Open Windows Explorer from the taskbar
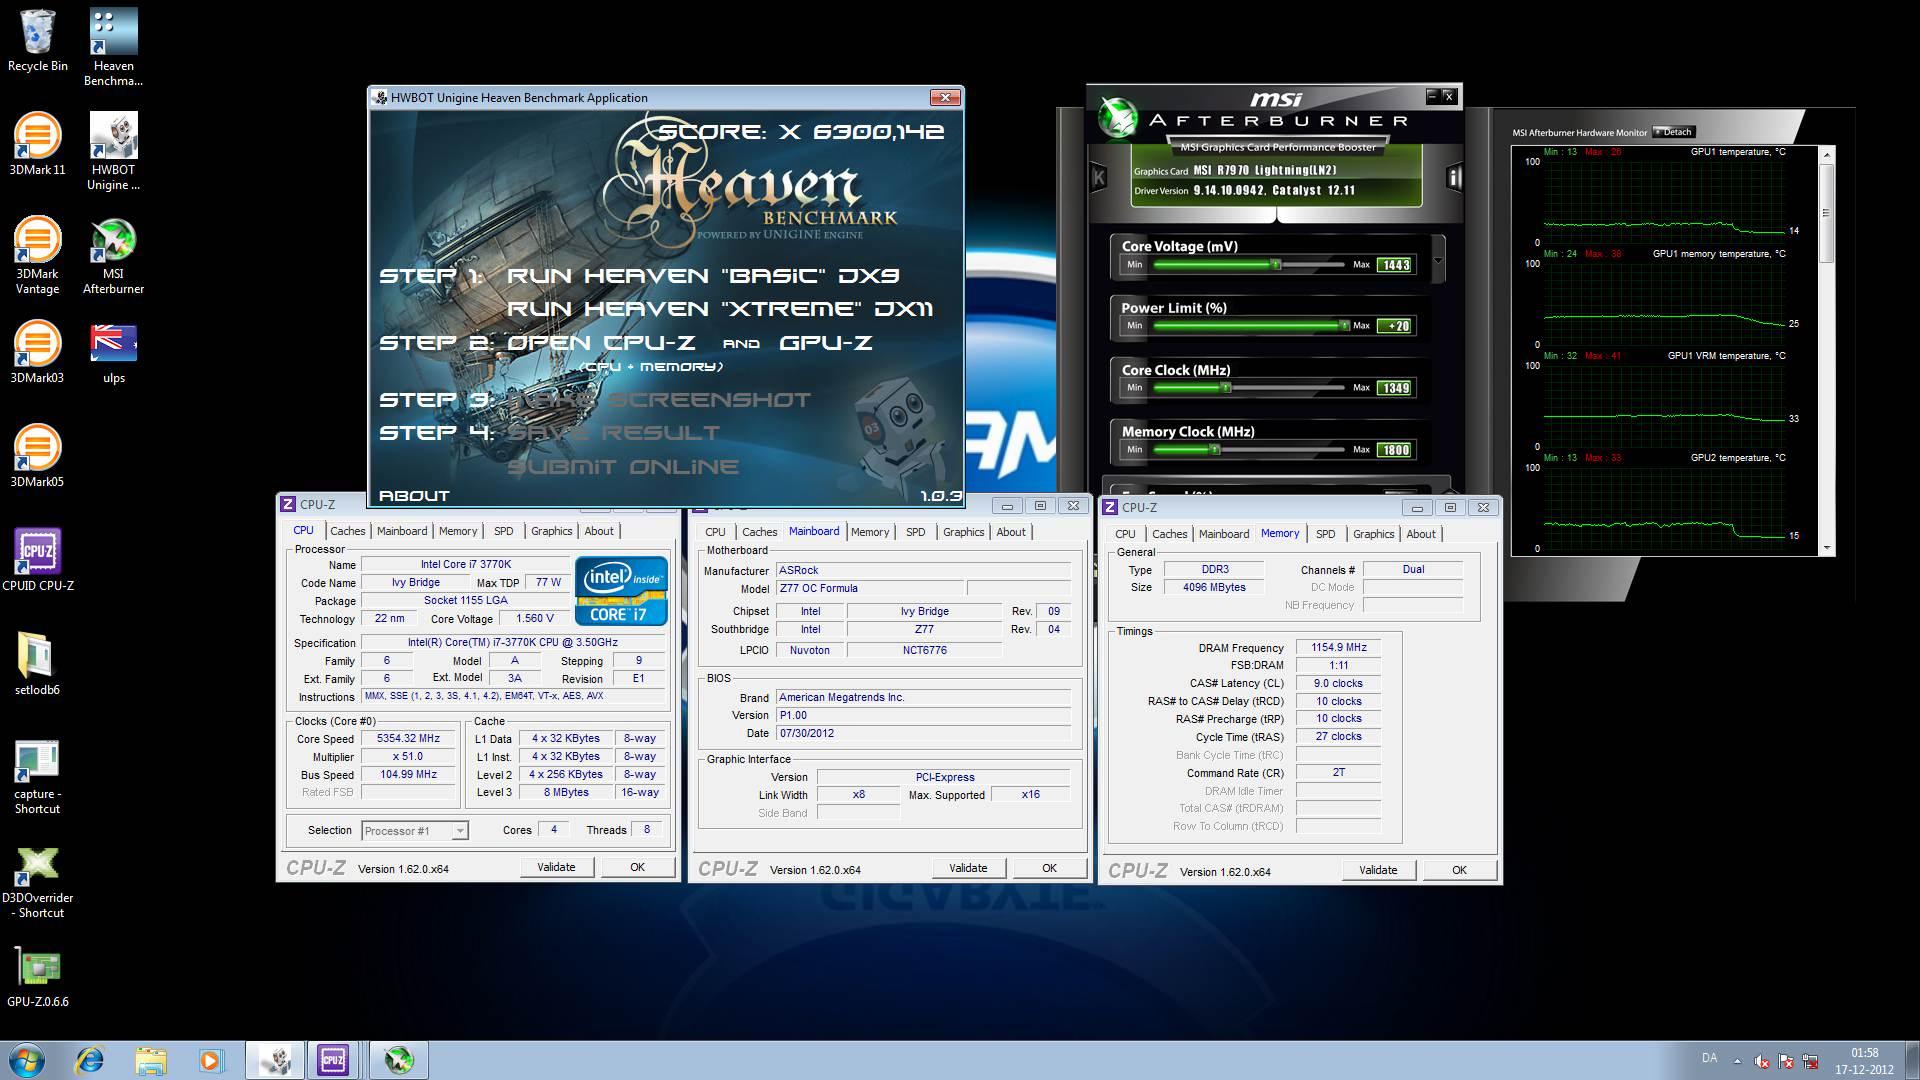The image size is (1920, 1080). coord(151,1060)
